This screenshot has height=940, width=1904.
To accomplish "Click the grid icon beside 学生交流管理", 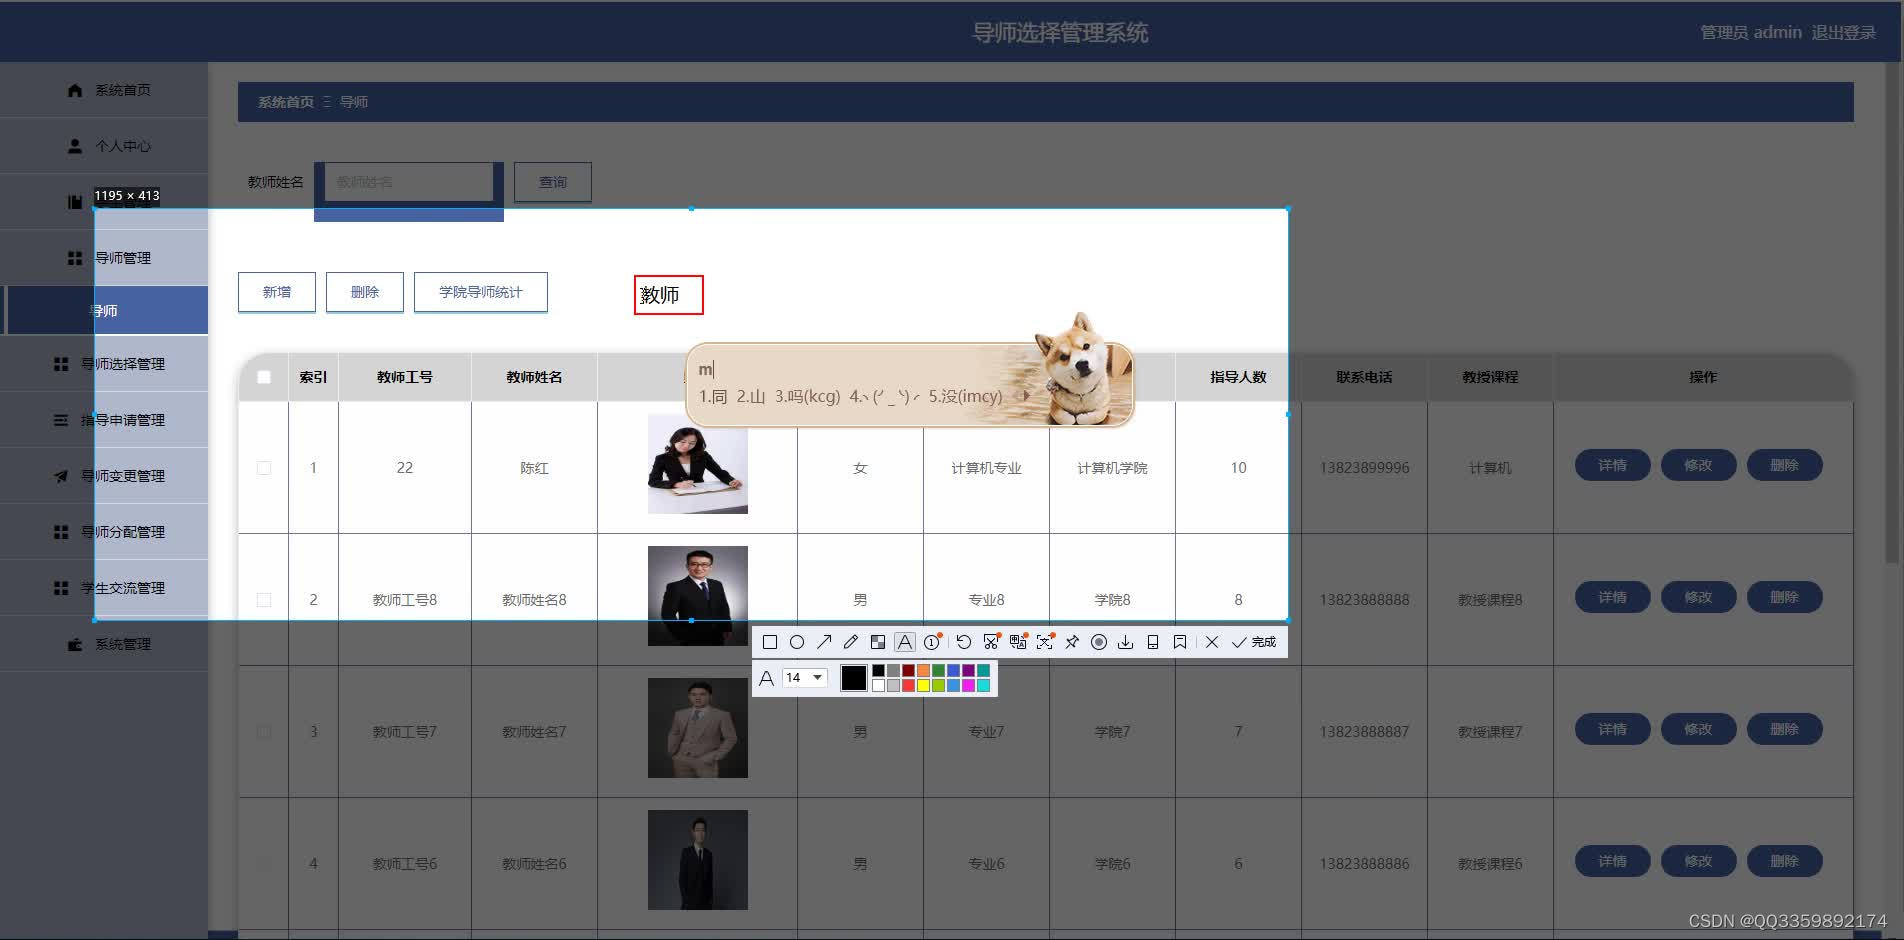I will click(61, 588).
